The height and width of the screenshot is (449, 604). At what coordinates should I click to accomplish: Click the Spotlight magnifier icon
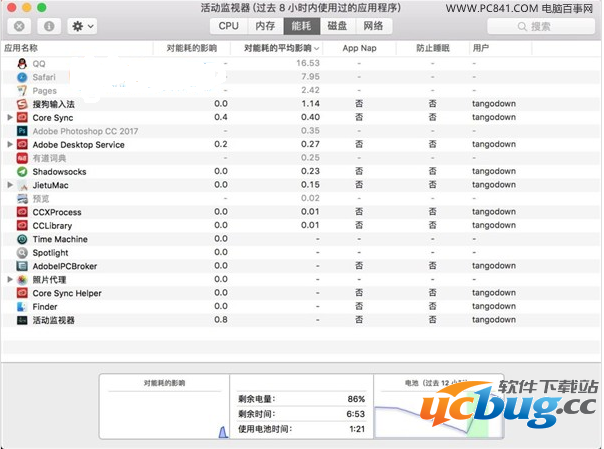22,253
